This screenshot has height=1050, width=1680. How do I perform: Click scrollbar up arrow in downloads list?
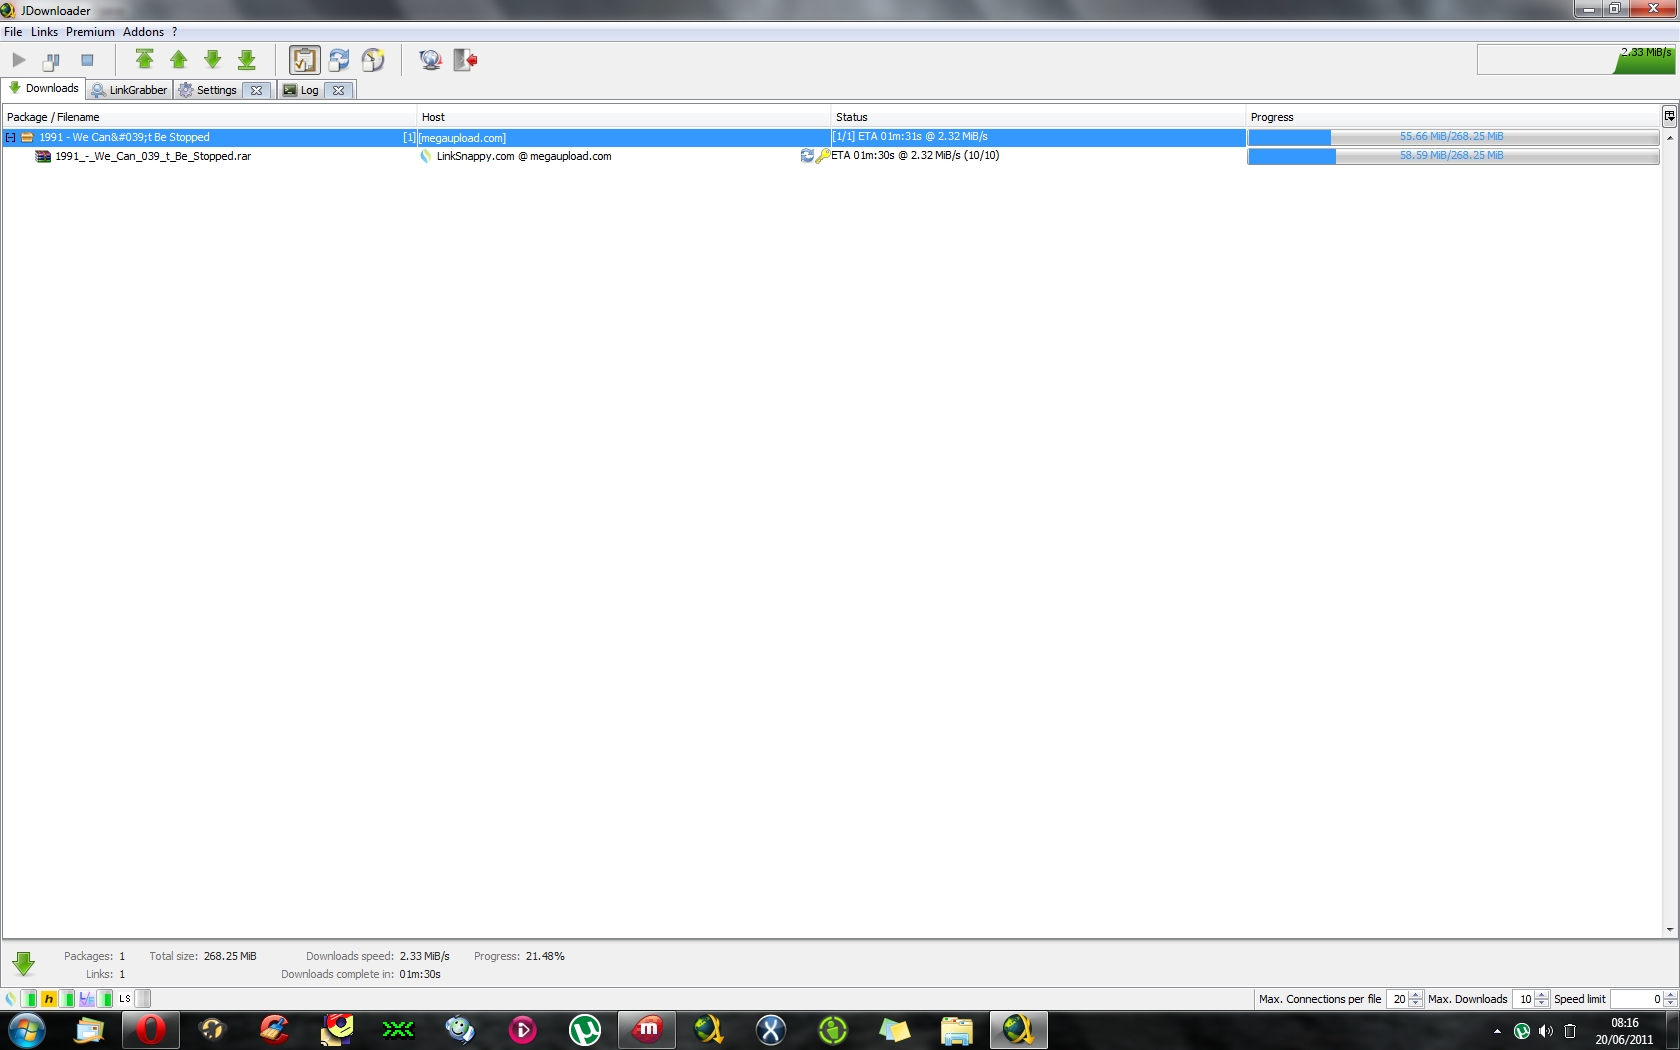pyautogui.click(x=1669, y=137)
